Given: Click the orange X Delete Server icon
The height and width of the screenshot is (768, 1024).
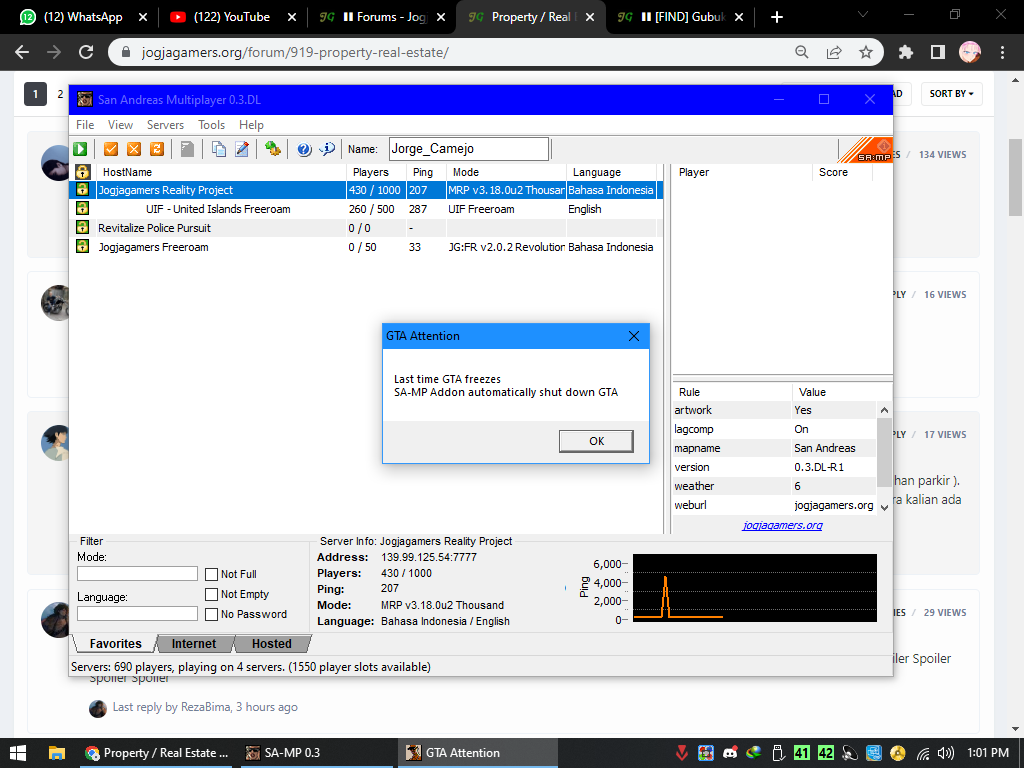Looking at the screenshot, I should [x=134, y=149].
